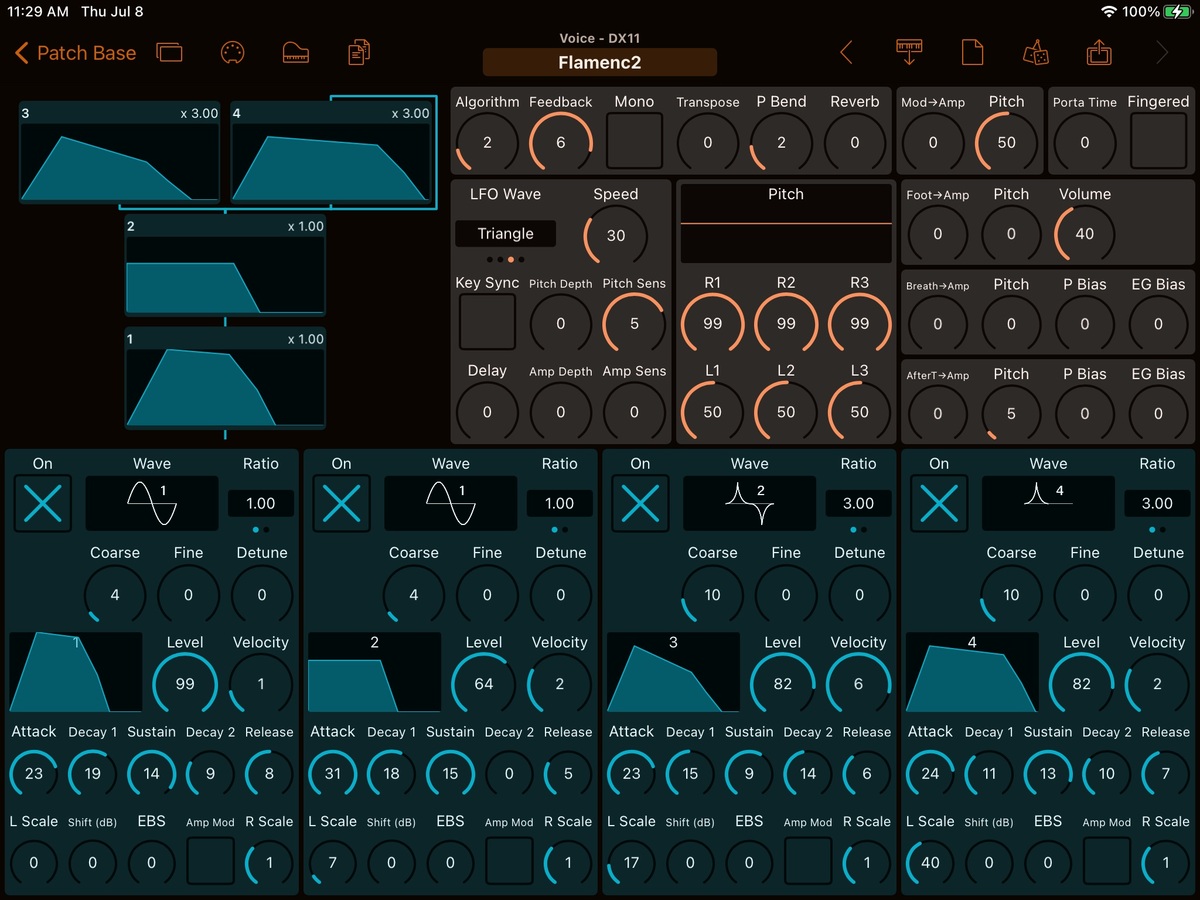Tap operator 1 Sustain knob

[x=151, y=773]
